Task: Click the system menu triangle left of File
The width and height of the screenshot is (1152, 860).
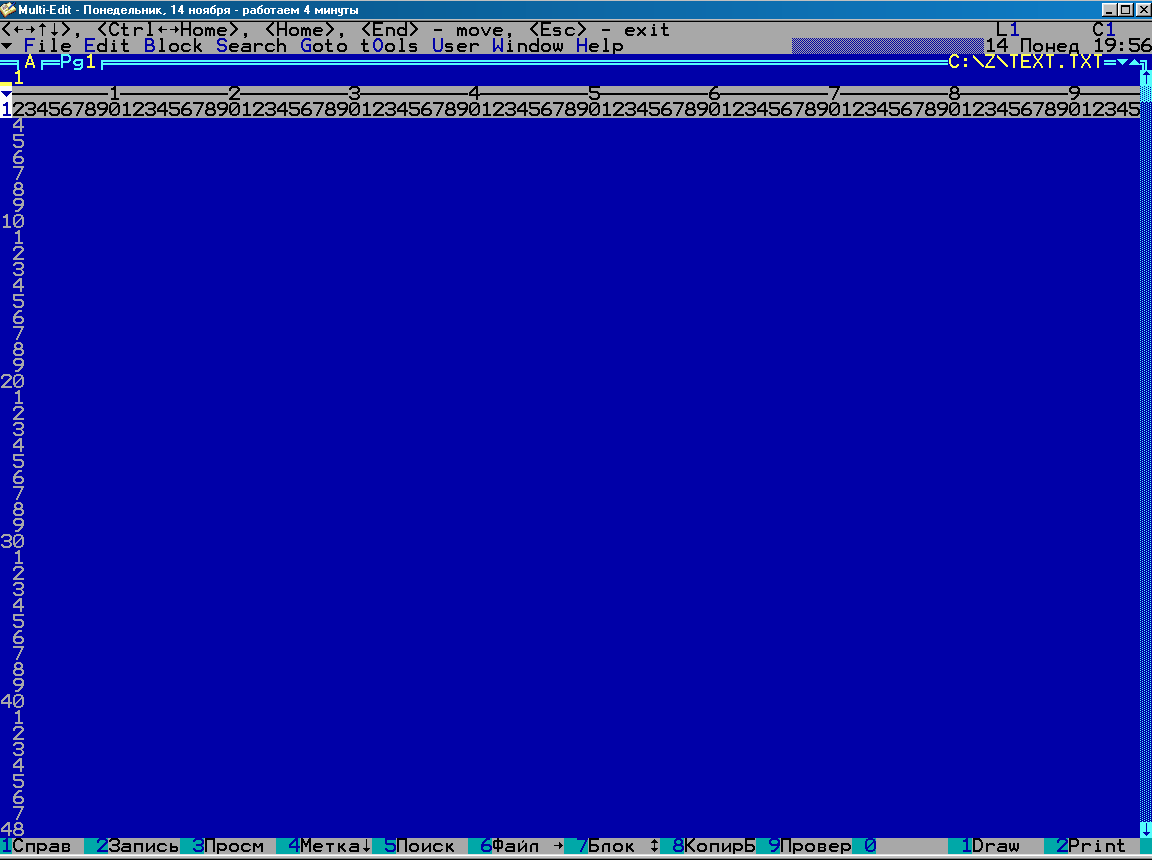Action: [7, 46]
